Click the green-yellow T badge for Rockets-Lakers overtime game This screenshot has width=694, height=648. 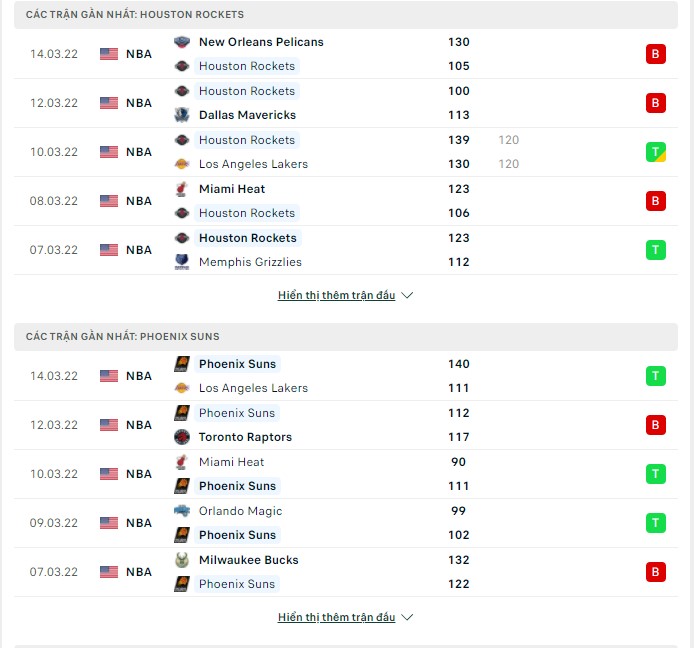[655, 152]
